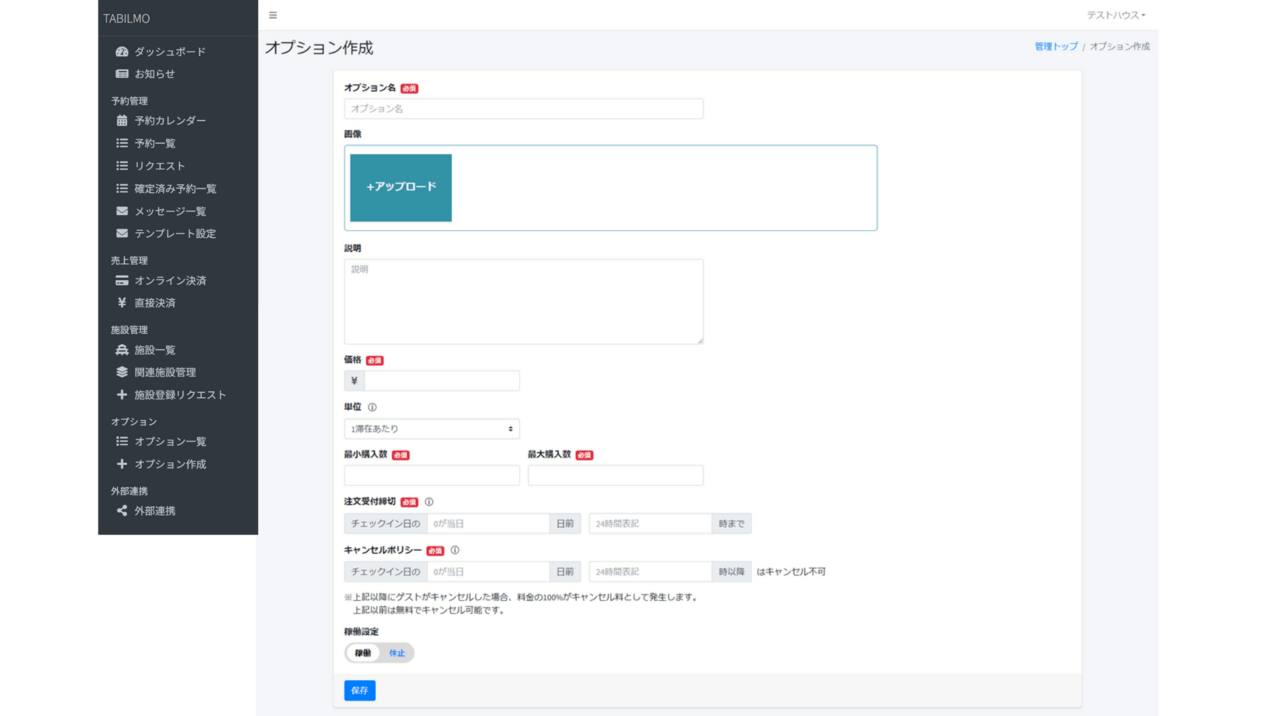The image size is (1280, 716).
Task: Click the dashboard gauge icon
Action: coord(122,52)
